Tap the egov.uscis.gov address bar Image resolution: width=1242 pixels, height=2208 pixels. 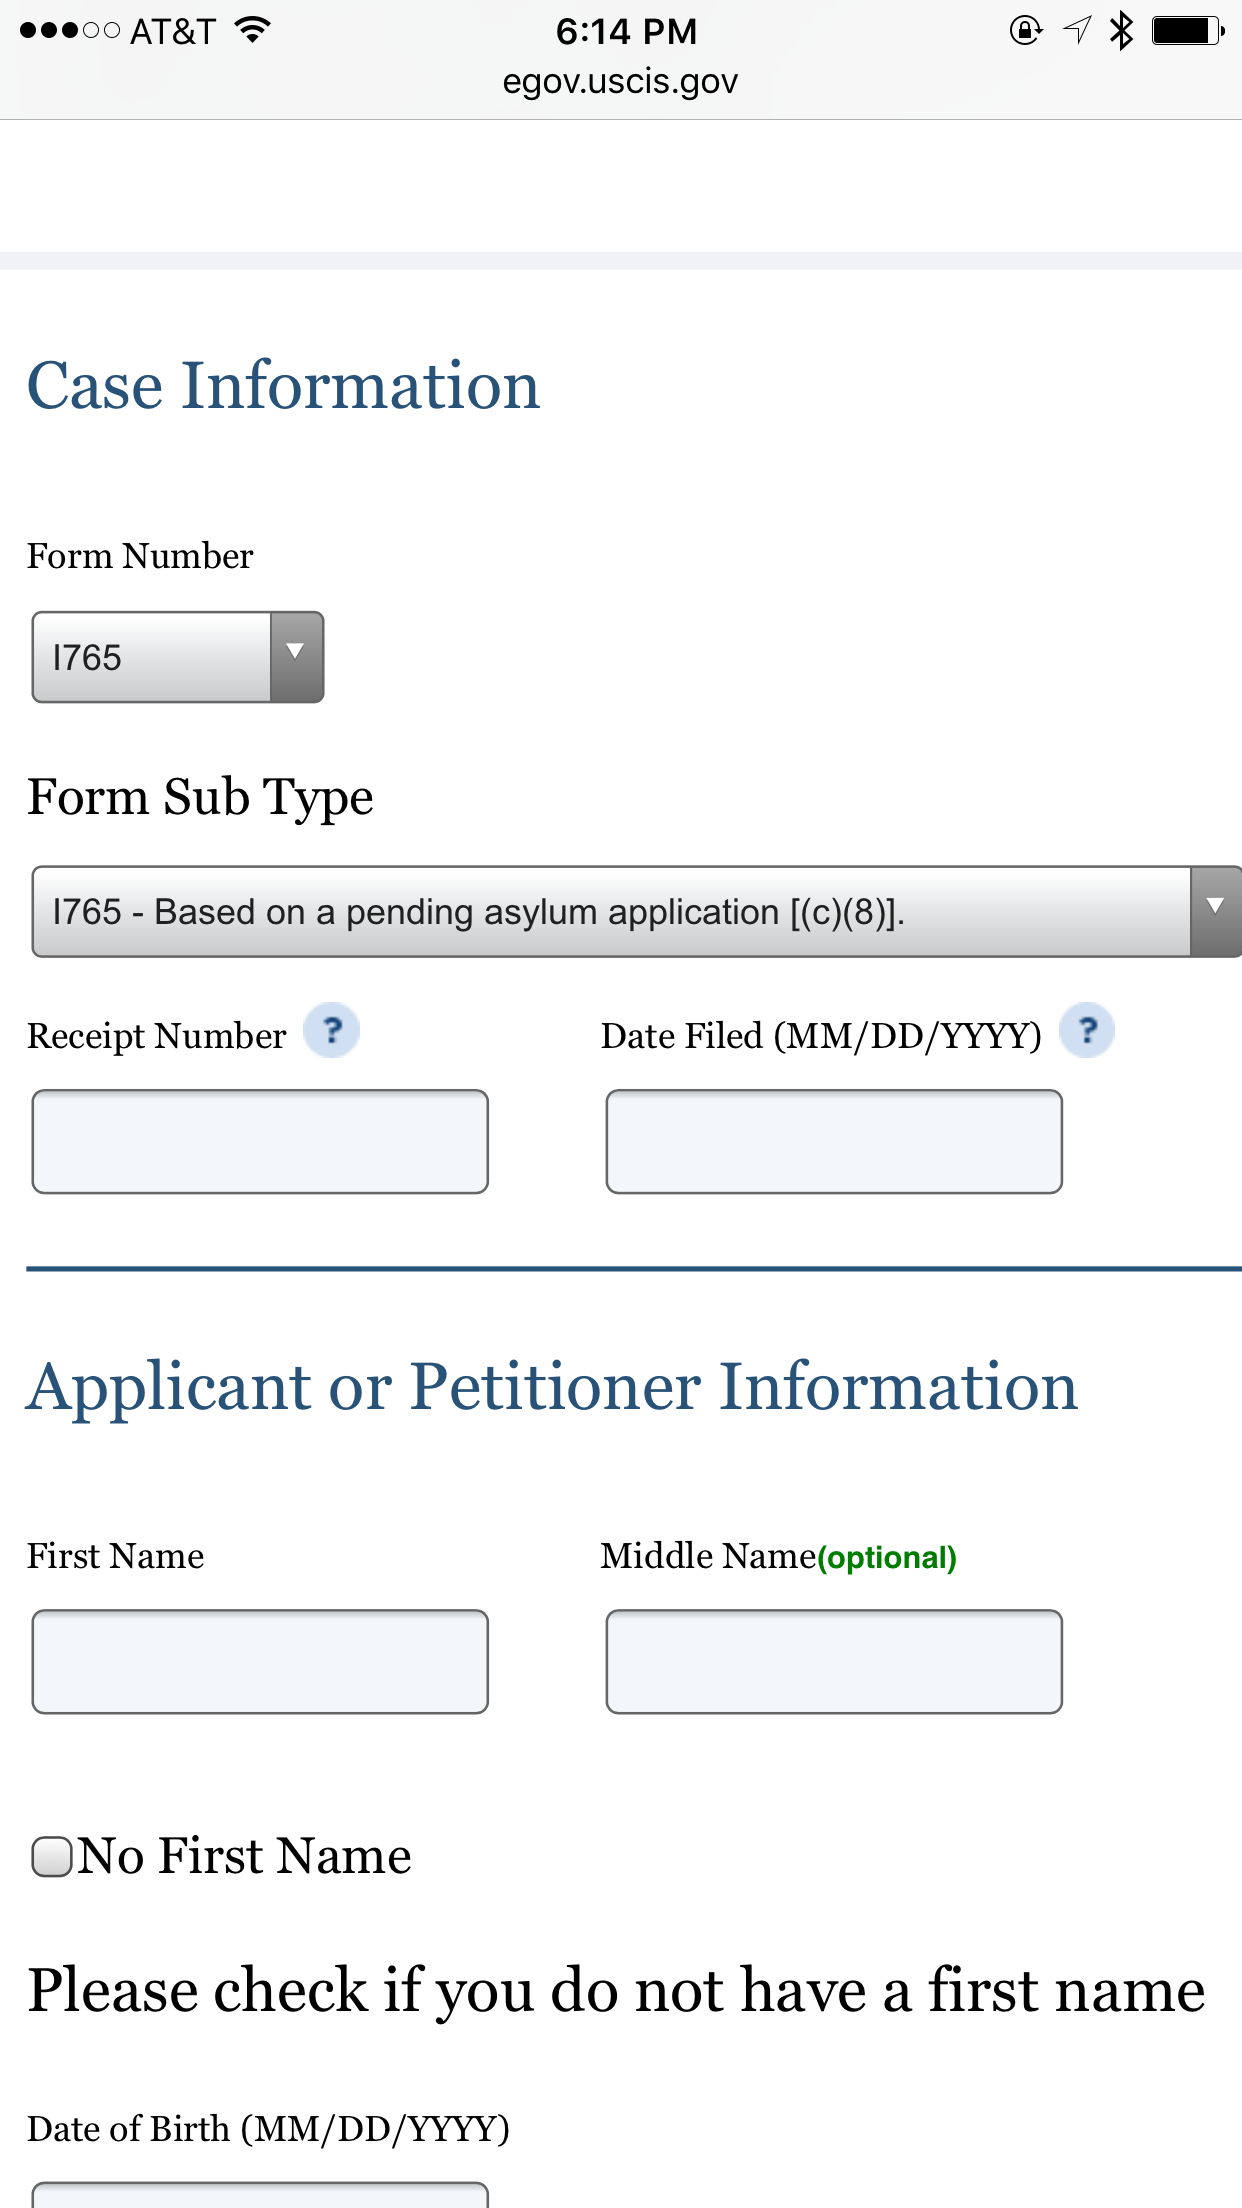coord(620,81)
